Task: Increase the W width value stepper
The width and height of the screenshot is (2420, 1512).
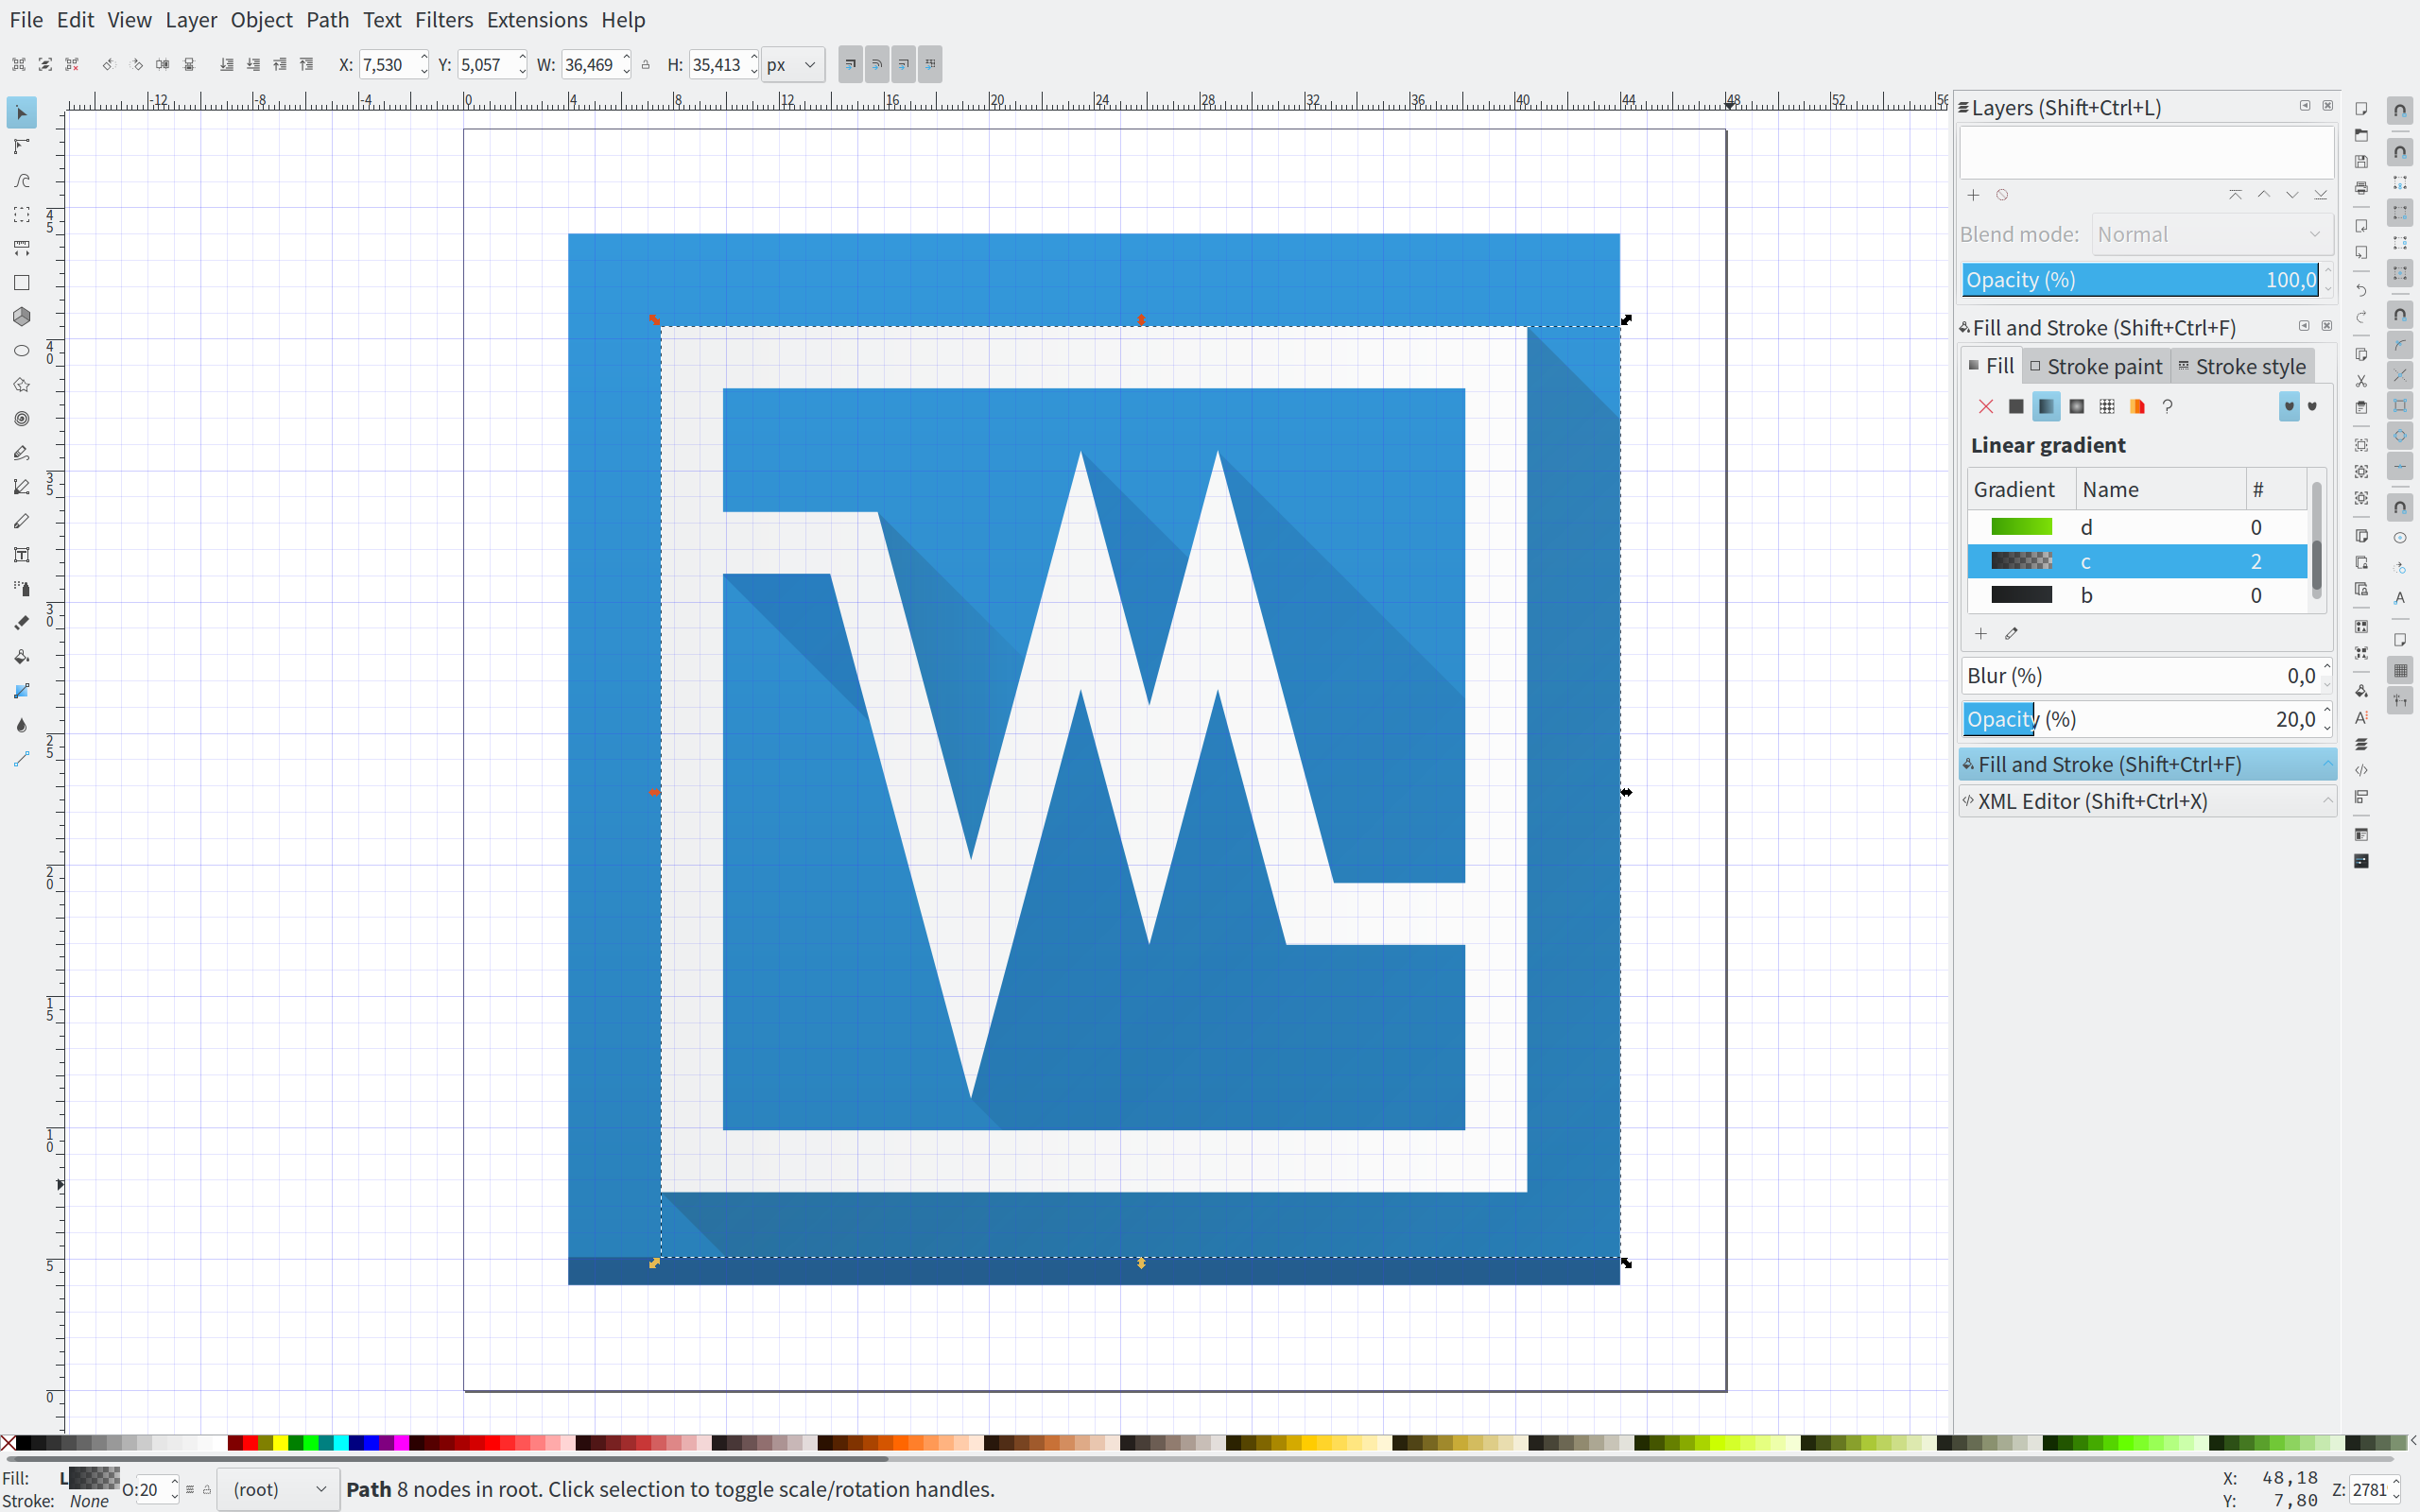Action: [x=627, y=58]
